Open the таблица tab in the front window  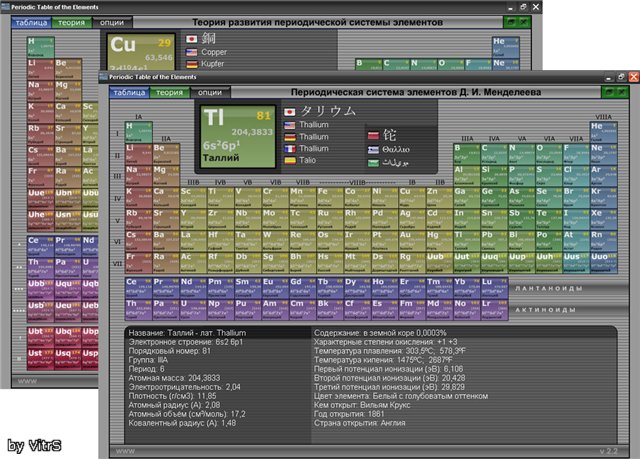[x=129, y=92]
